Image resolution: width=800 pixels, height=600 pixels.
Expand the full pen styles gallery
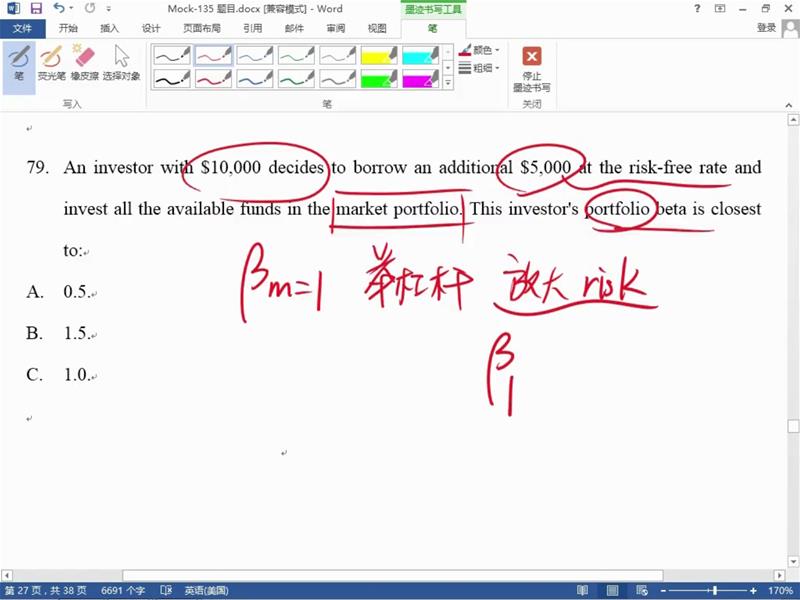coord(448,82)
